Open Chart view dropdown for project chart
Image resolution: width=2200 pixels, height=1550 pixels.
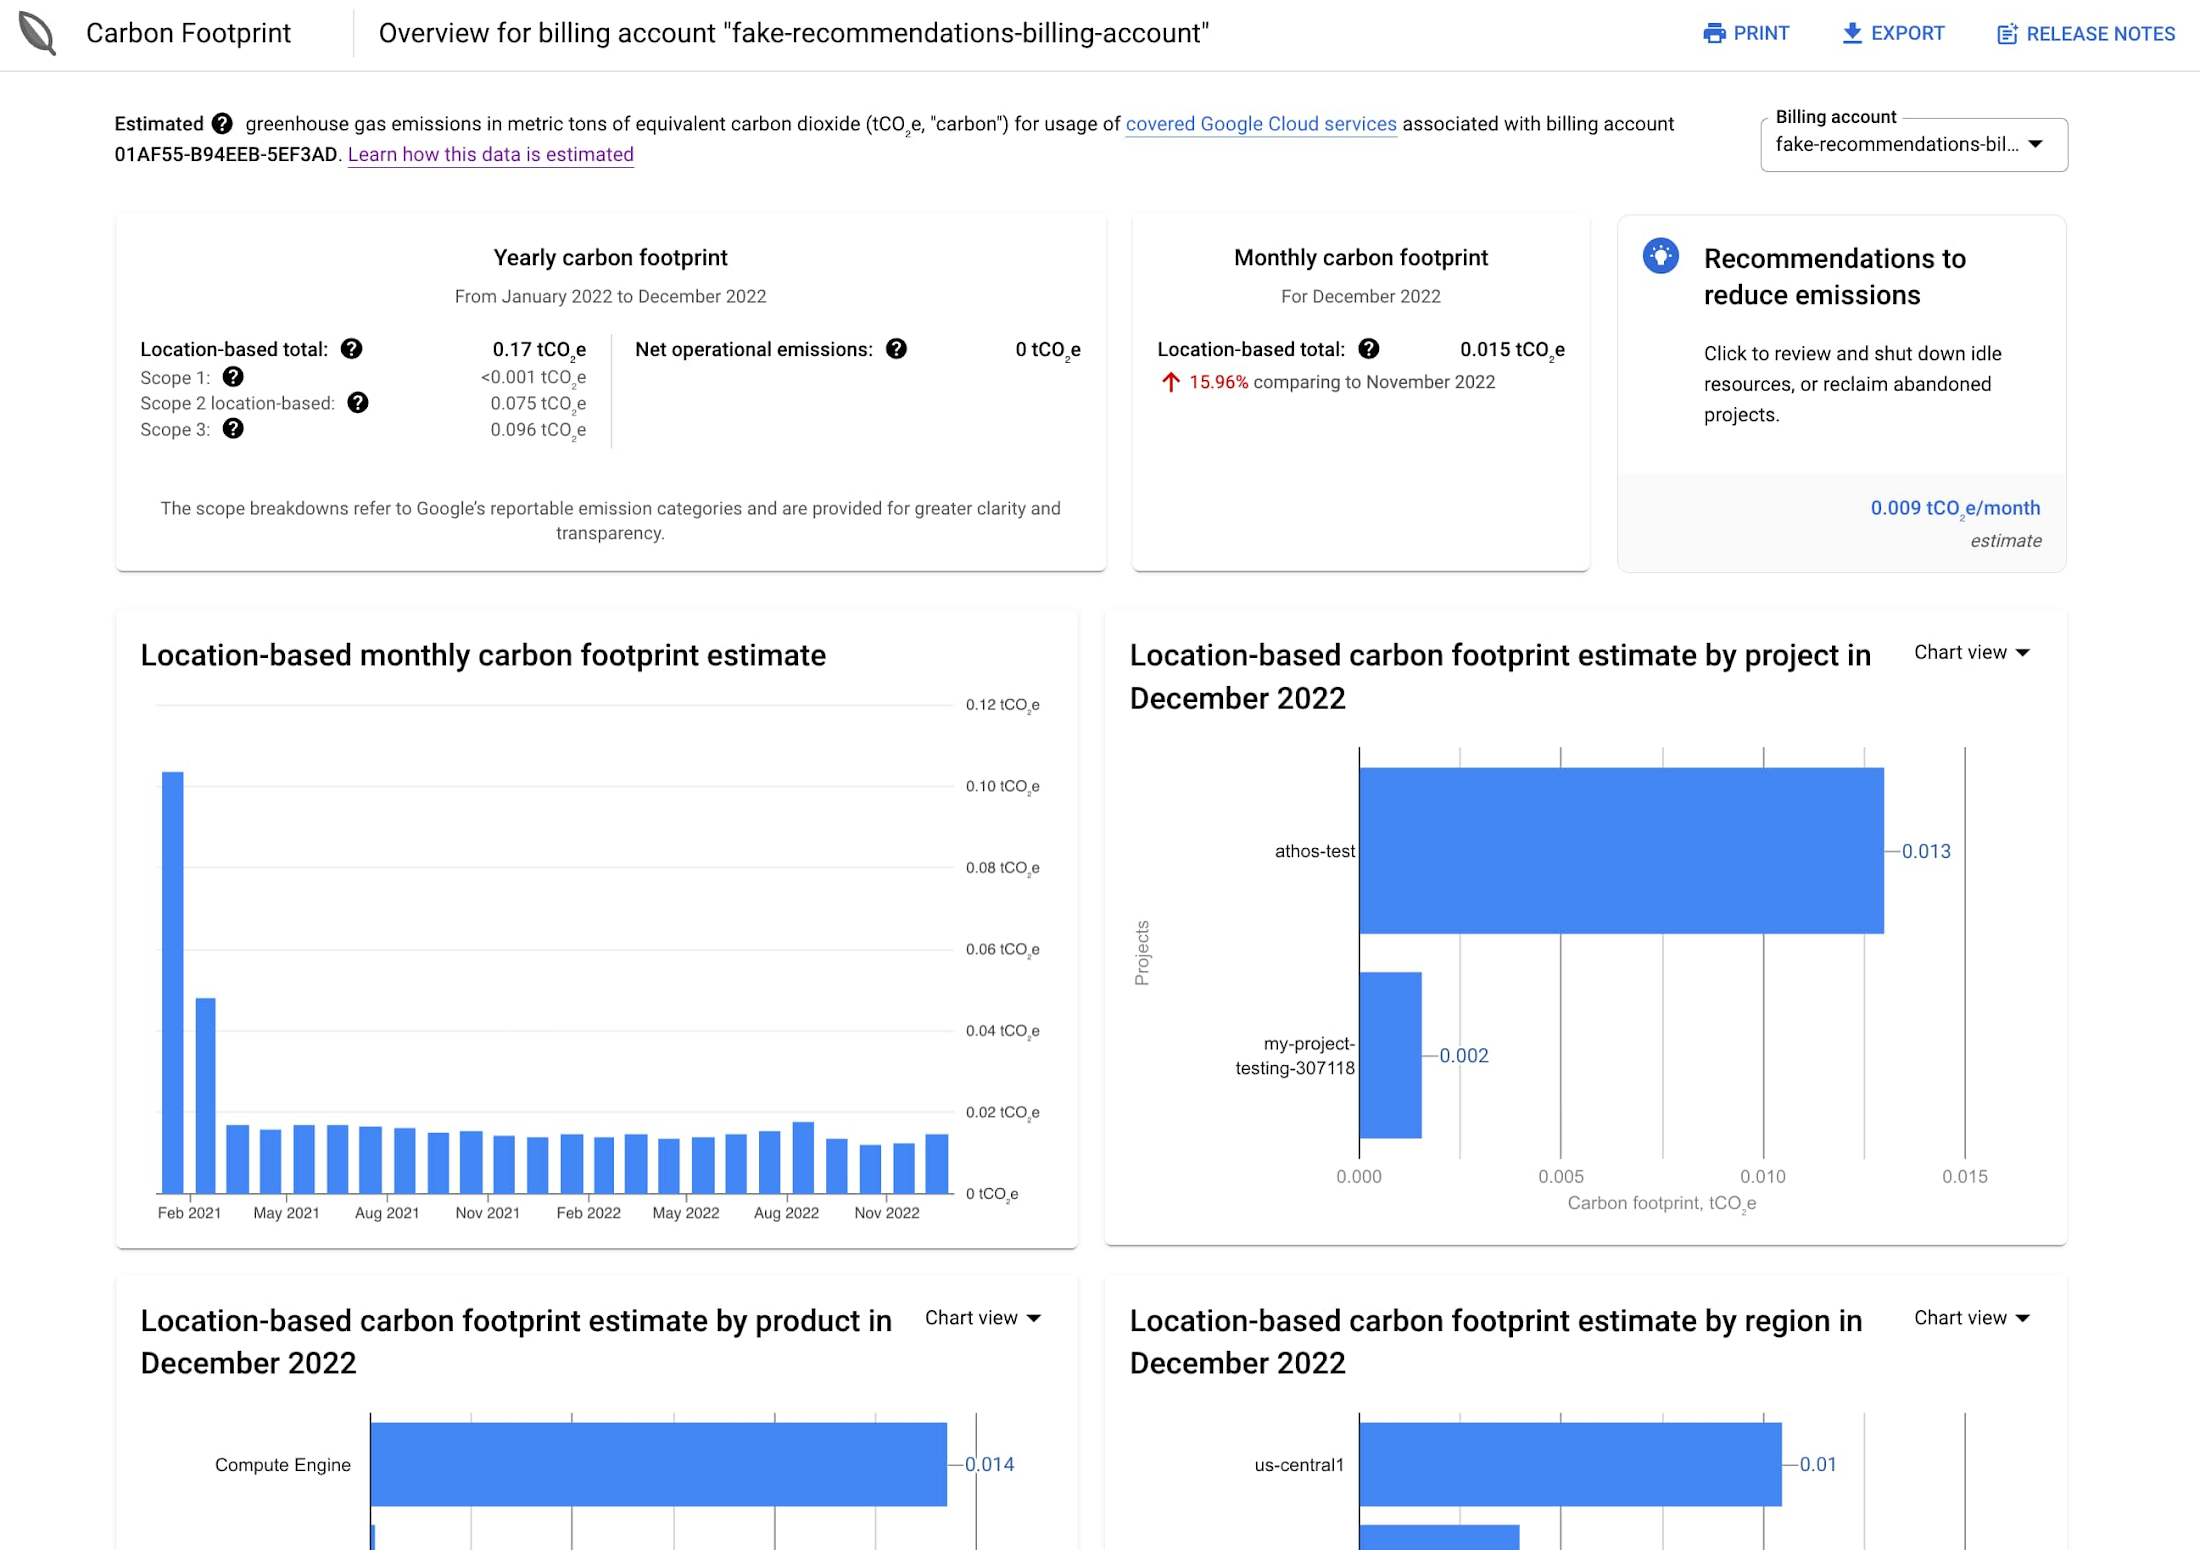click(1971, 652)
